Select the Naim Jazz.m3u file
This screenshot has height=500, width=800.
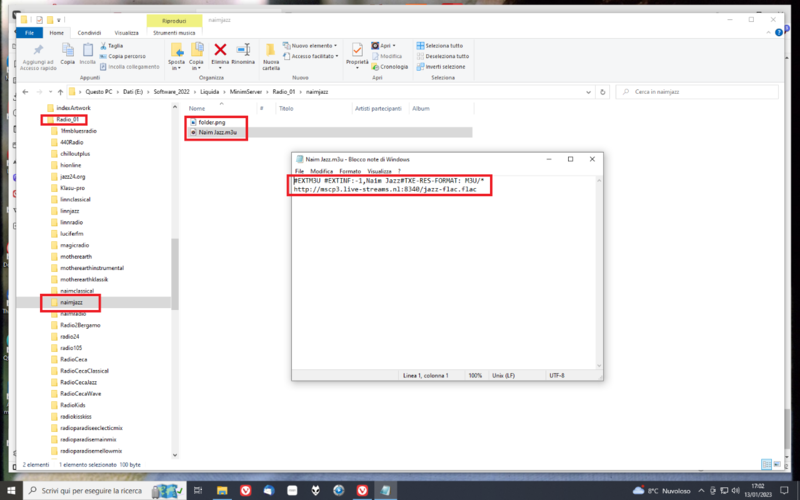coord(220,132)
